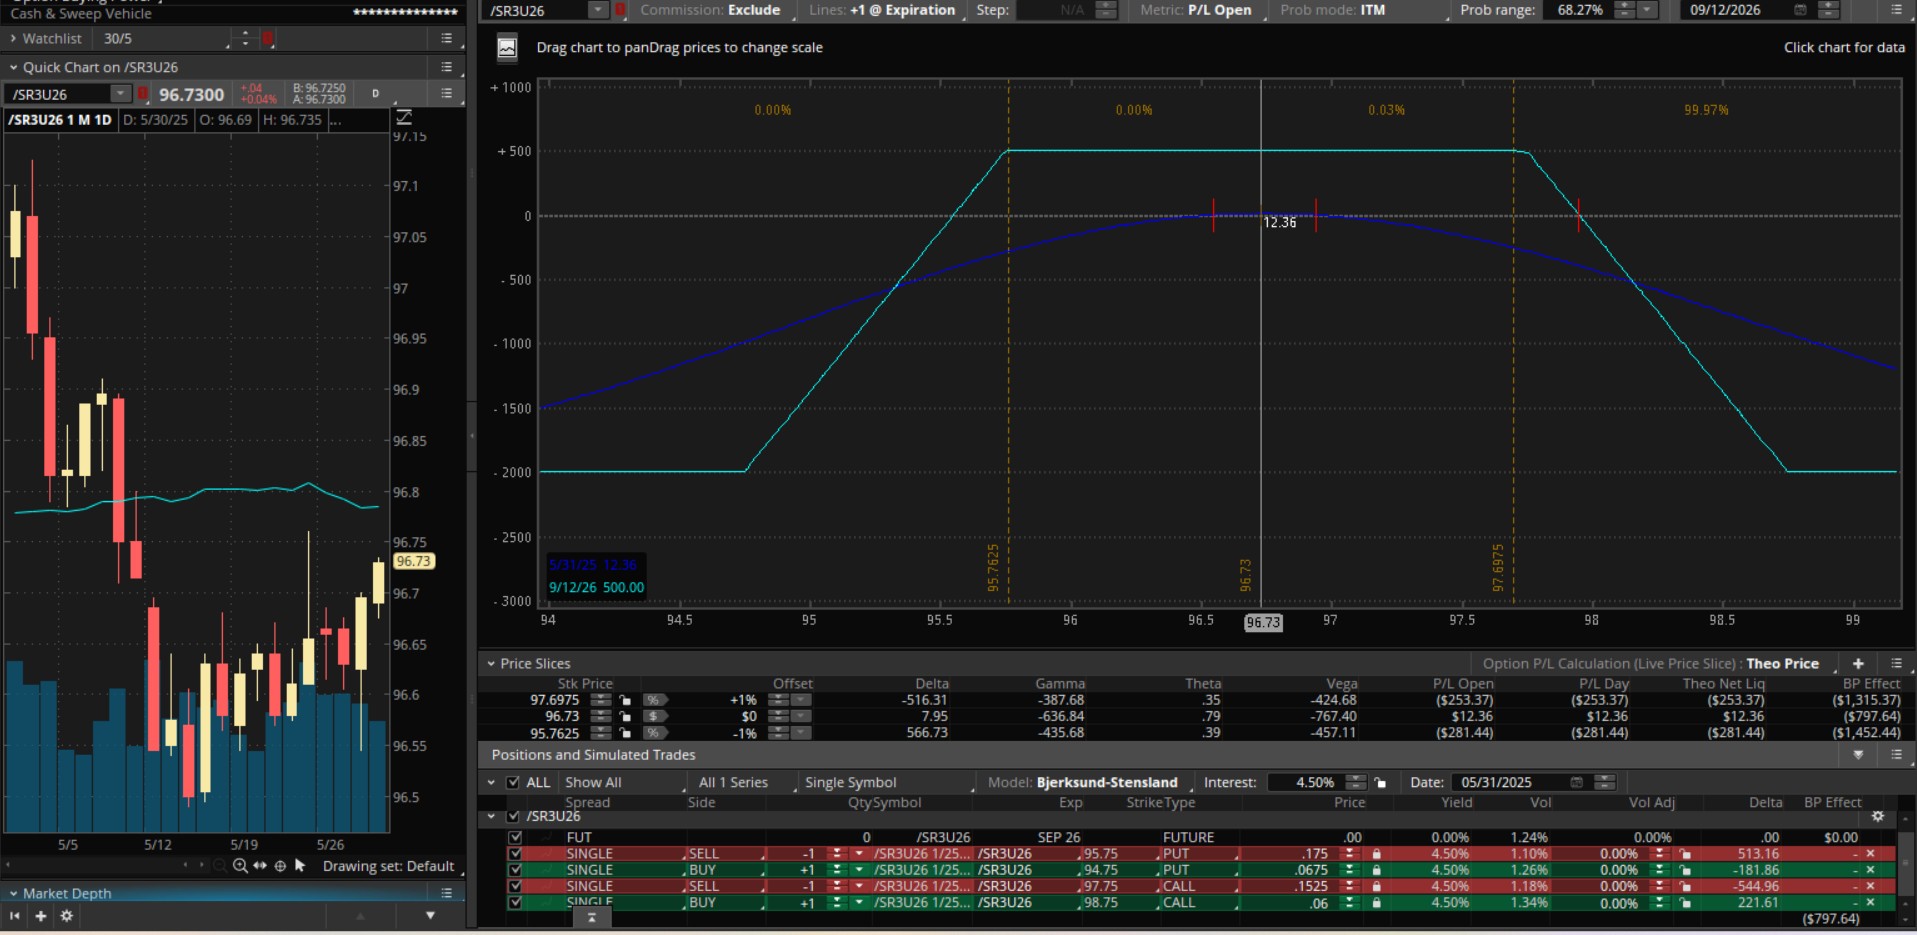This screenshot has height=935, width=1917.
Task: Open the Model Bjerksund-Stensland dropdown
Action: [x=1106, y=782]
